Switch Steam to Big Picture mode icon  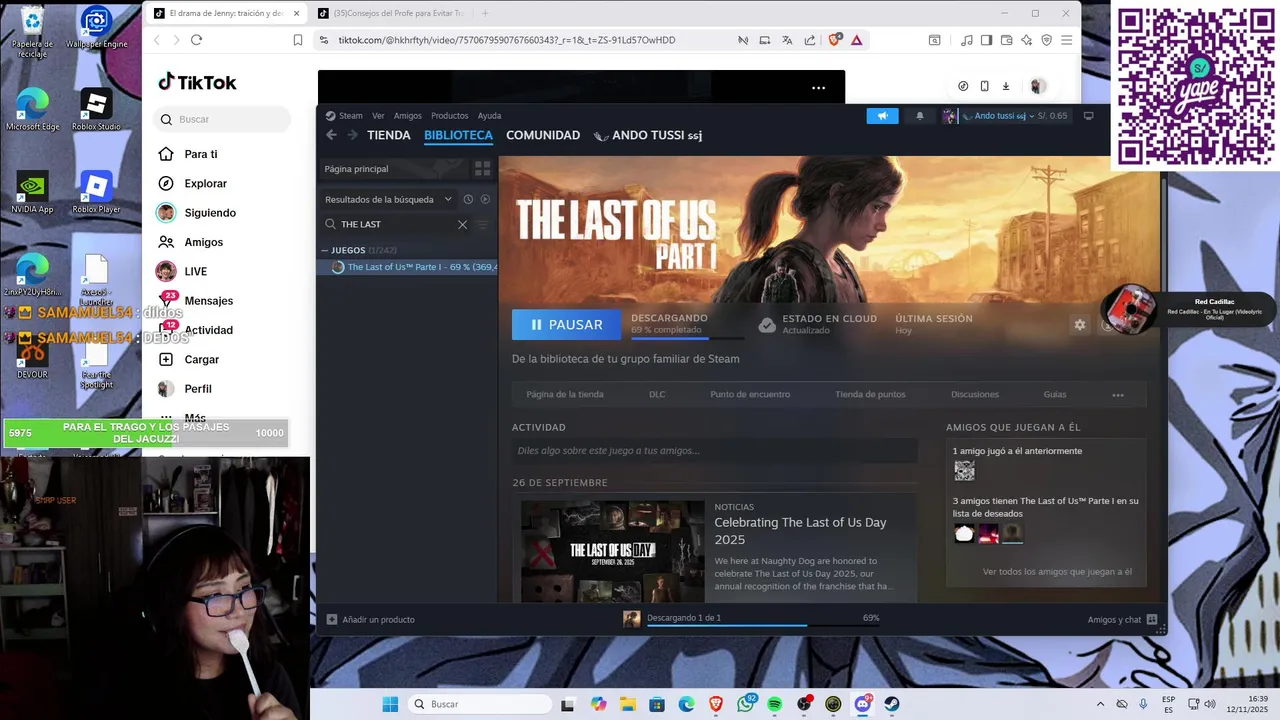pyautogui.click(x=1088, y=116)
